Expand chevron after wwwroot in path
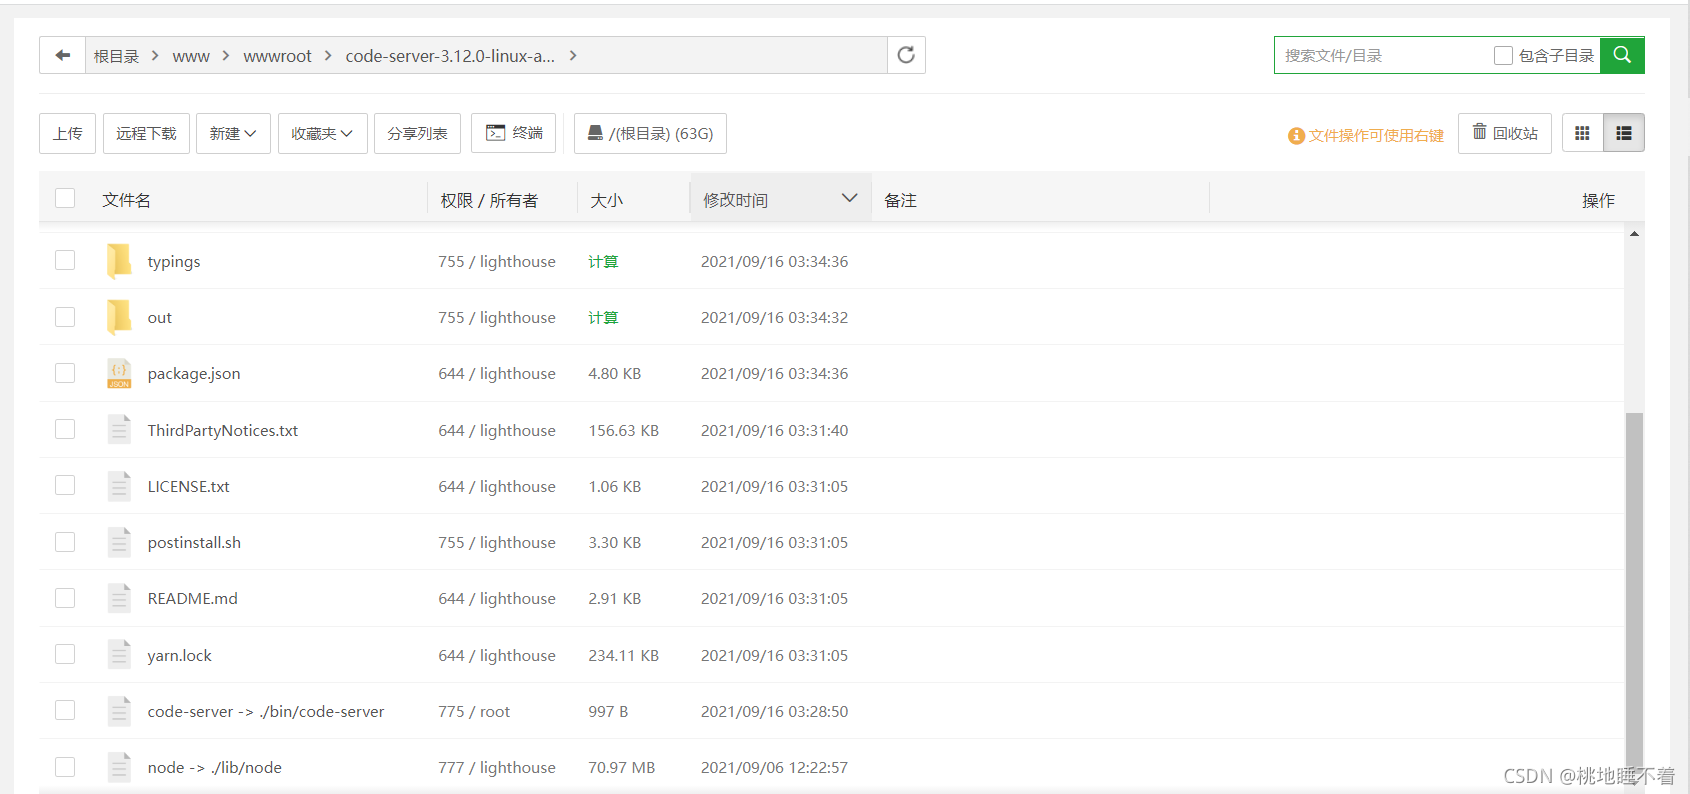Viewport: 1690px width, 794px height. coord(327,55)
